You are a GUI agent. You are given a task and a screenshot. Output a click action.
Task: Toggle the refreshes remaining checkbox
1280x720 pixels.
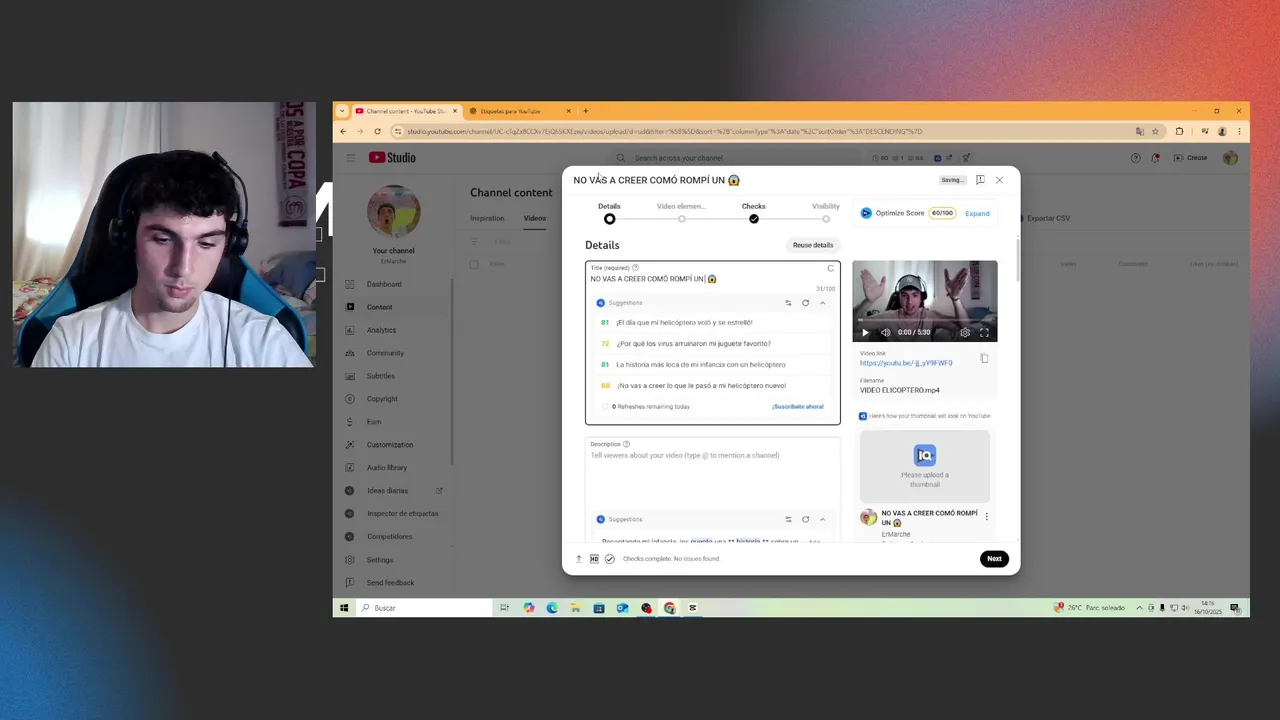pyautogui.click(x=605, y=407)
